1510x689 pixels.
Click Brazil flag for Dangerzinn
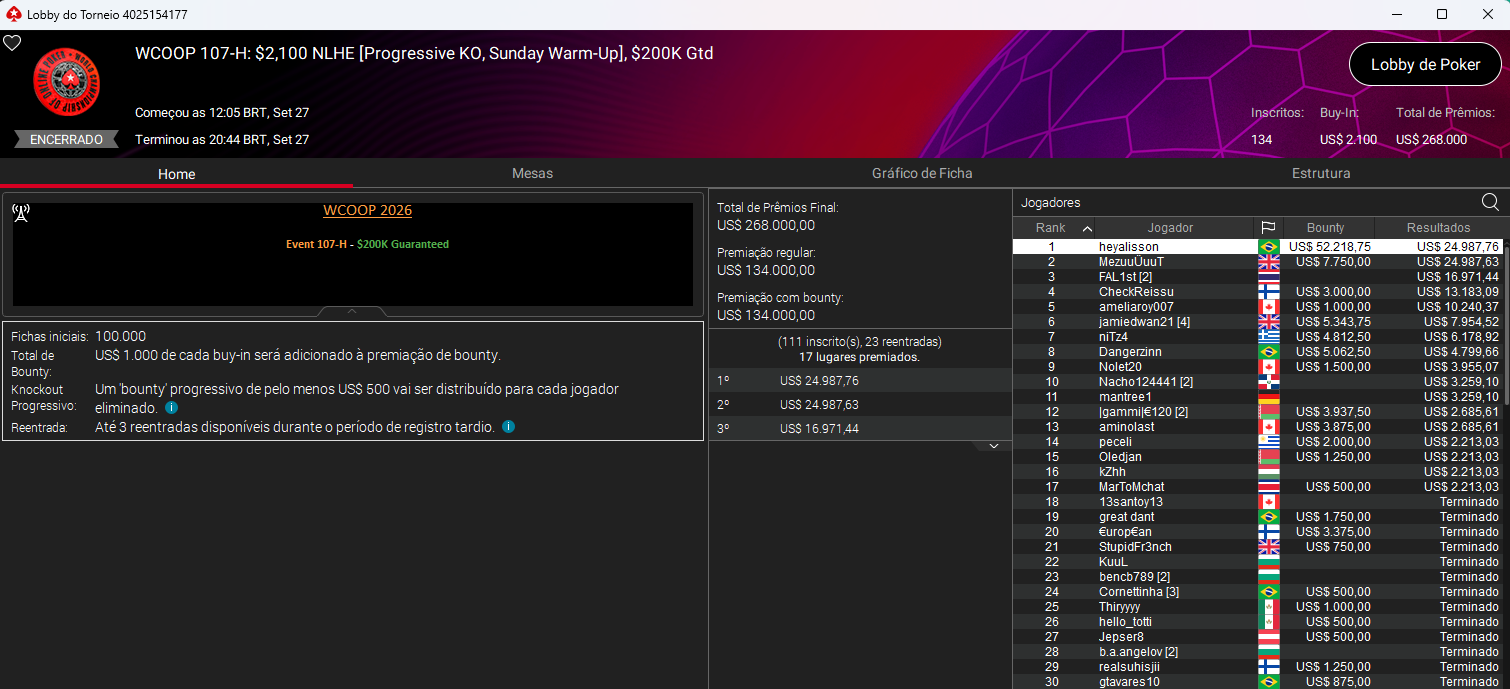[x=1268, y=351]
